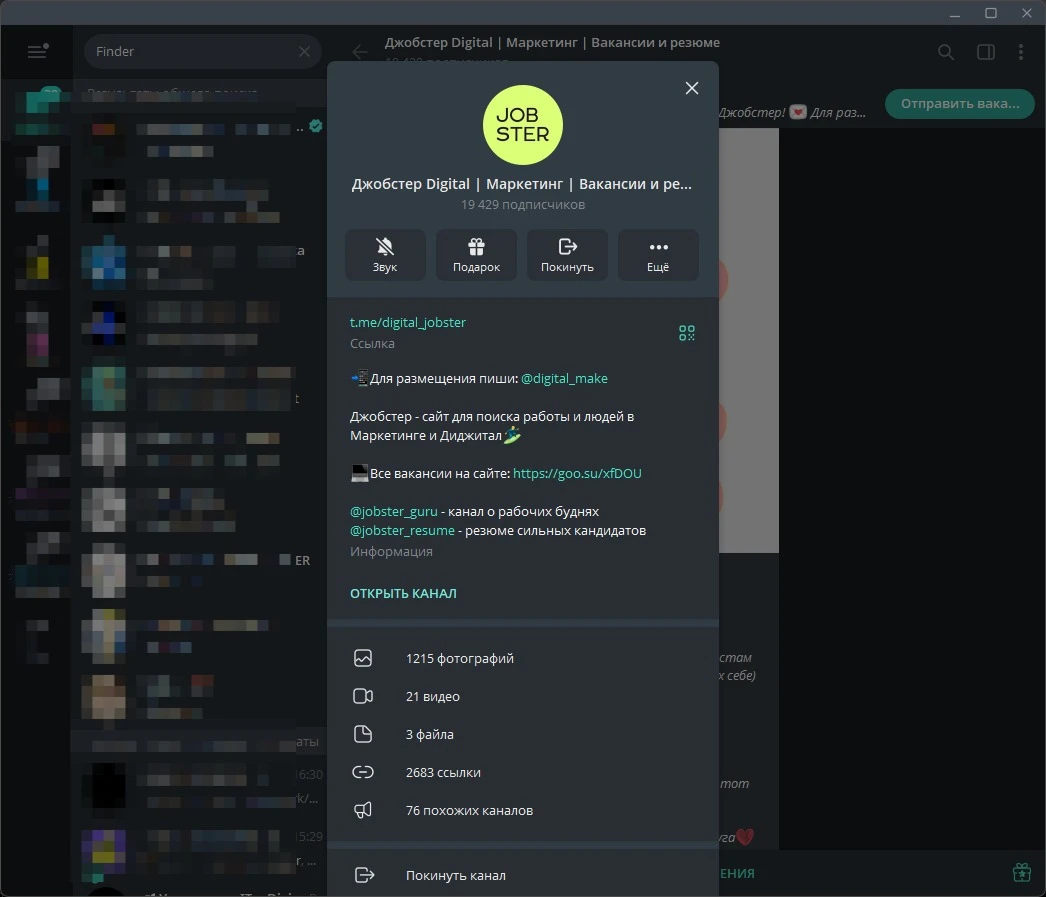This screenshot has height=897, width=1046.
Task: Show the channel QR code
Action: pos(686,333)
